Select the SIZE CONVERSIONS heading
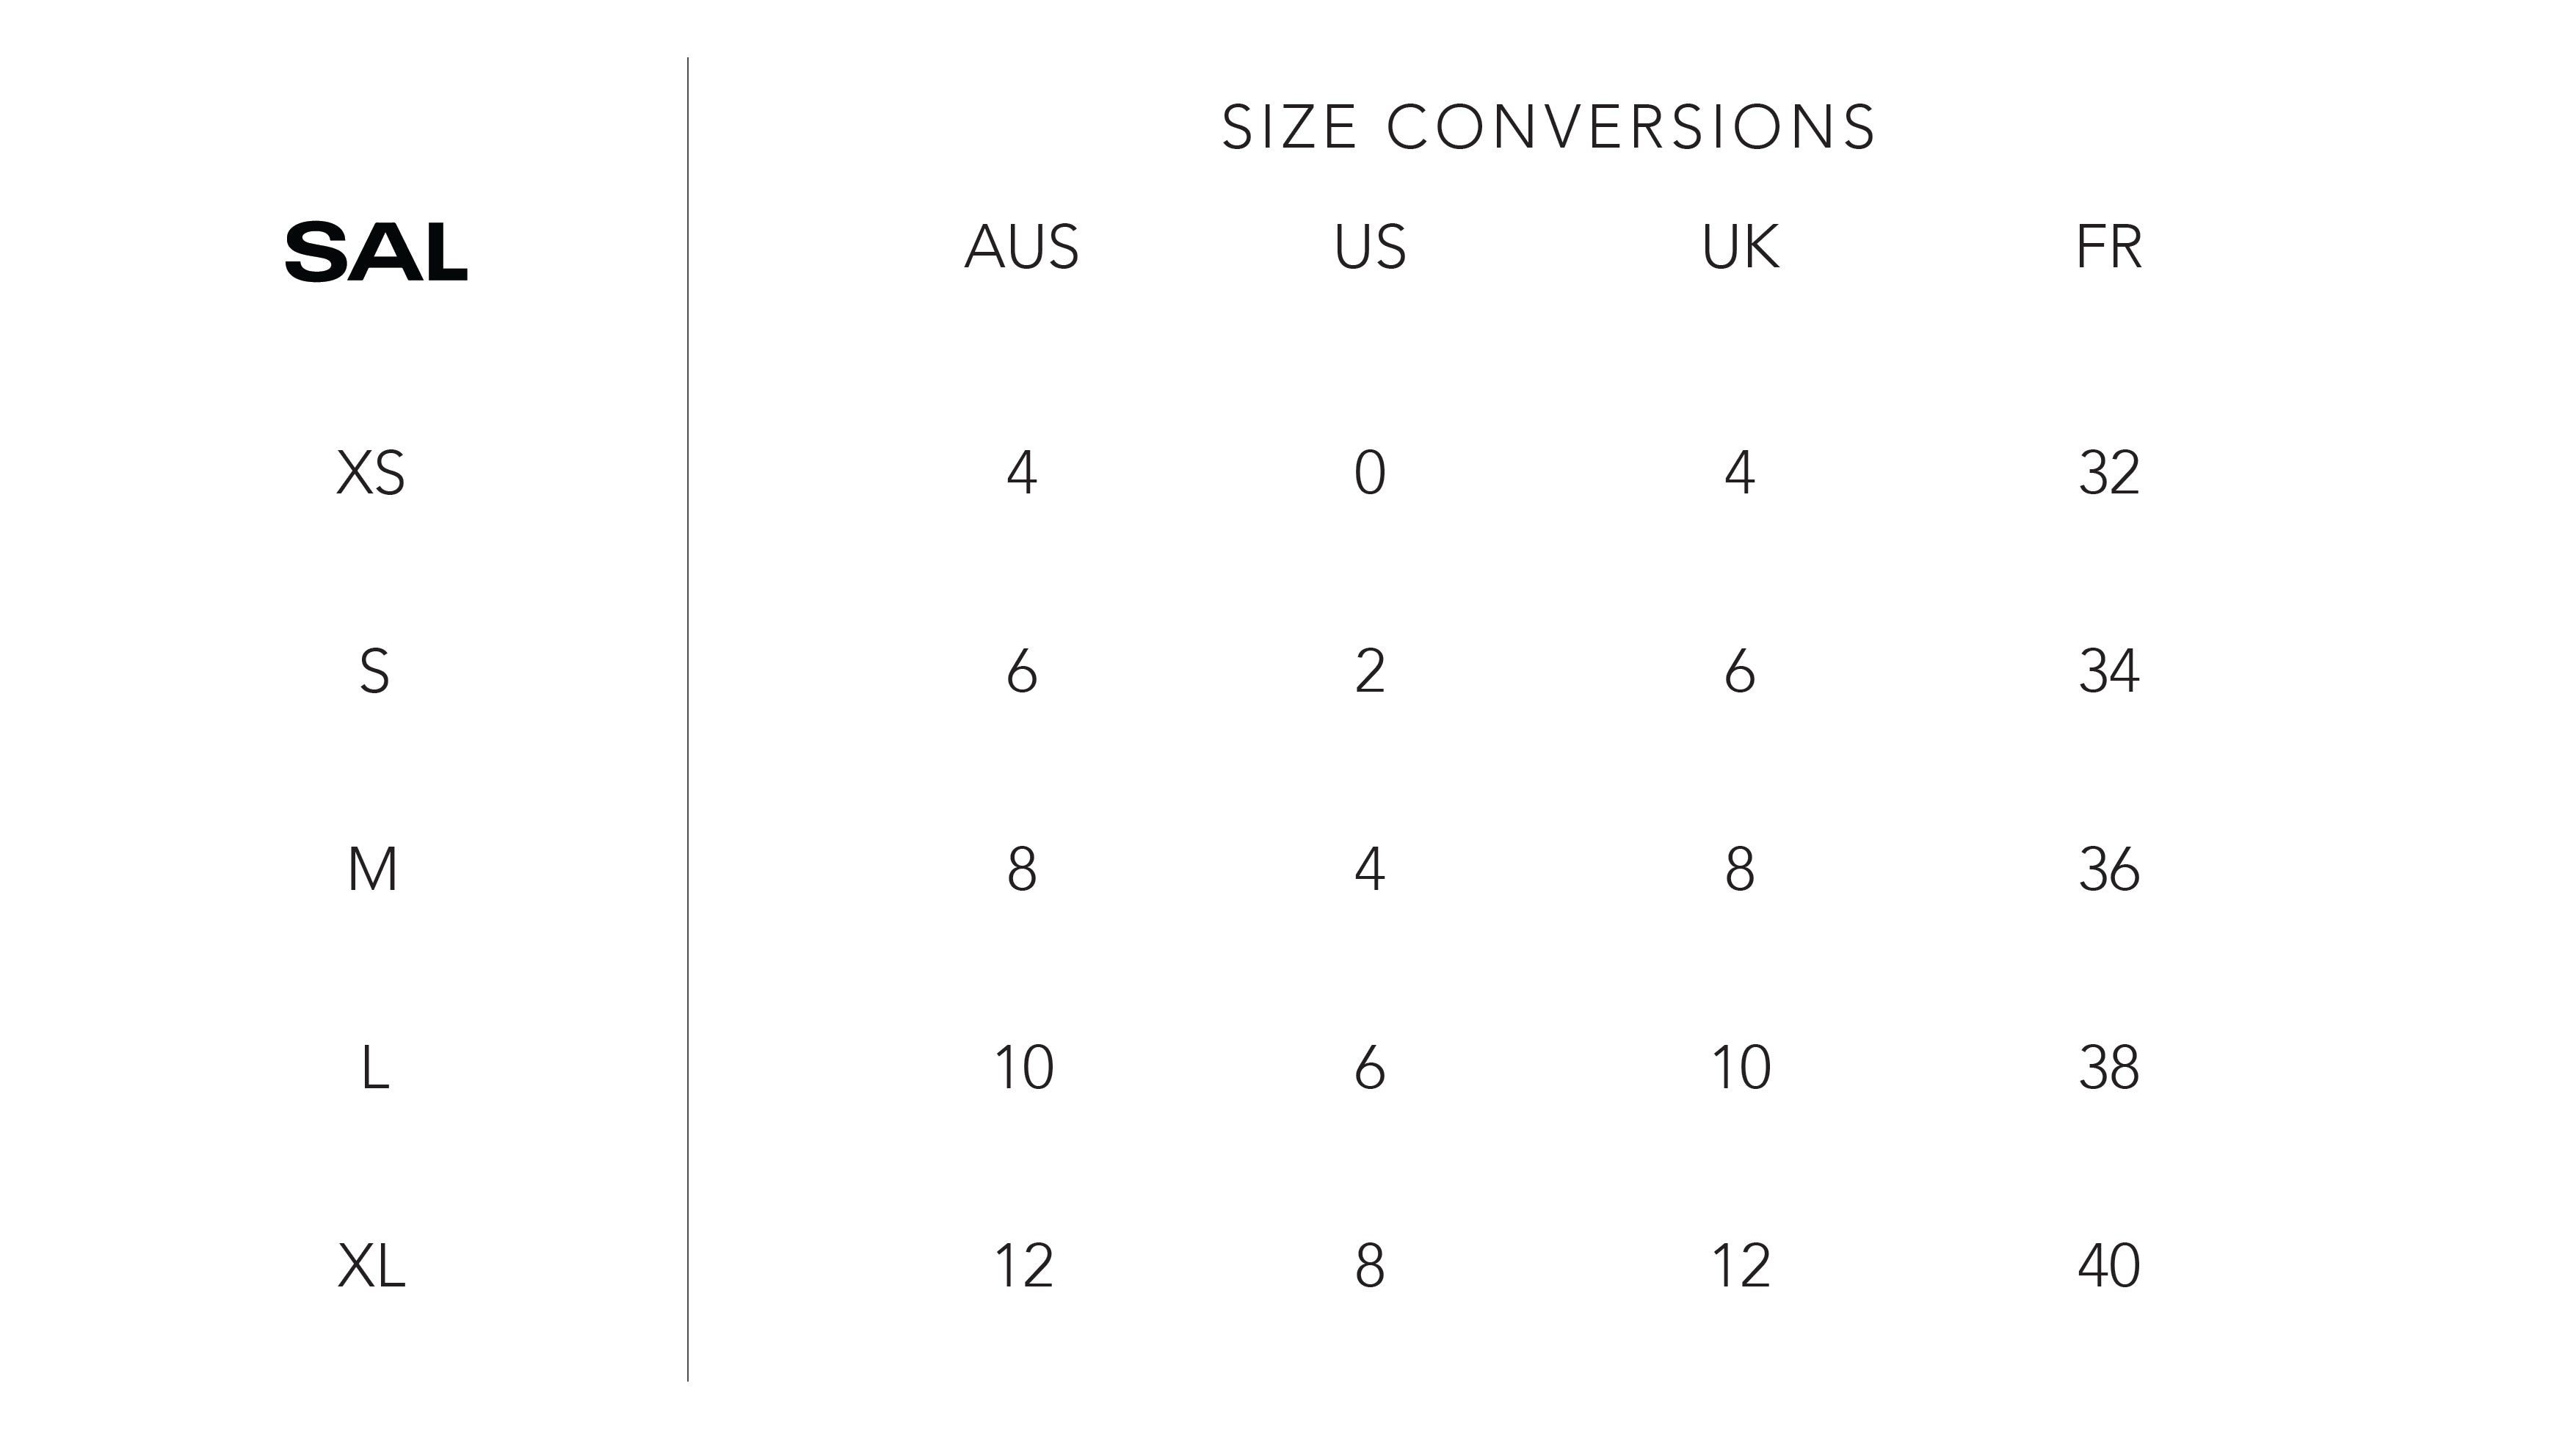The height and width of the screenshot is (1437, 2576). (x=1549, y=128)
